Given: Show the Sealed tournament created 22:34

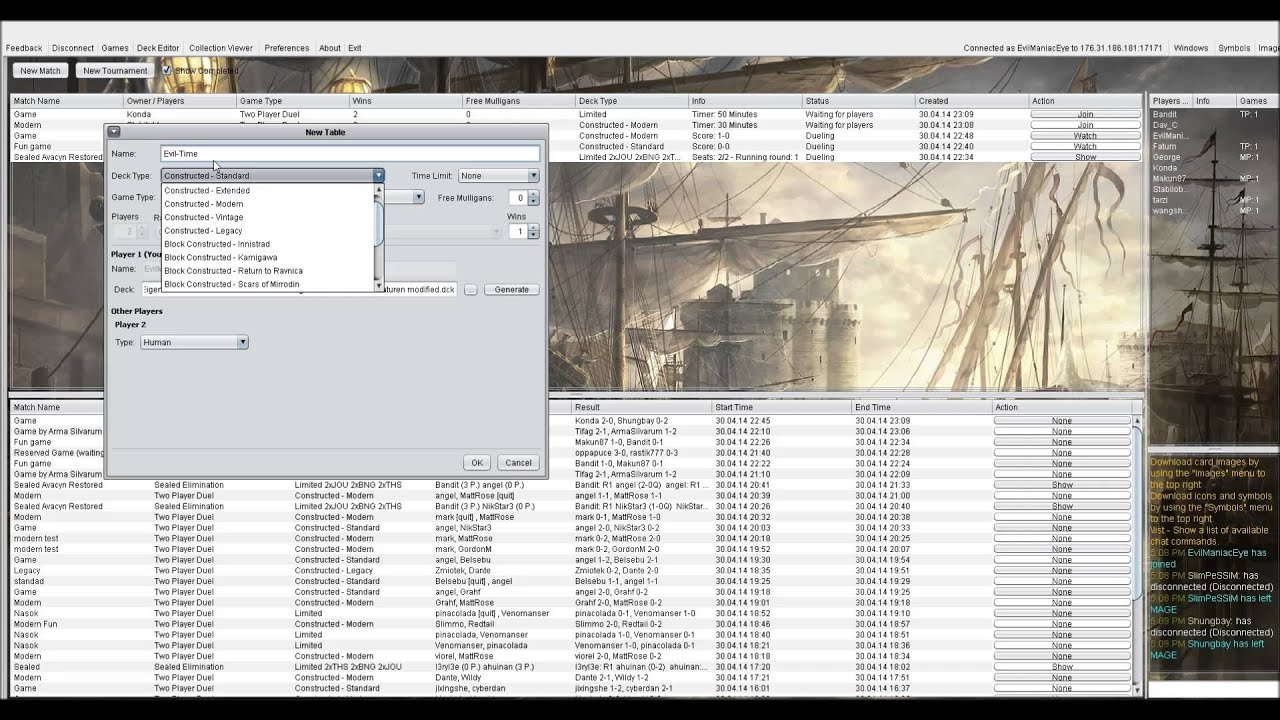Looking at the screenshot, I should click(1085, 158).
